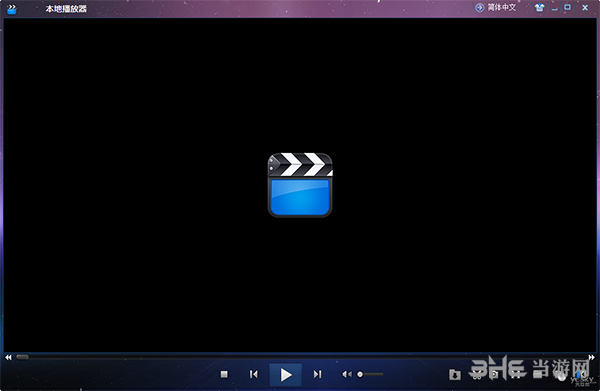
Task: Start playback with the Play button
Action: coord(285,375)
